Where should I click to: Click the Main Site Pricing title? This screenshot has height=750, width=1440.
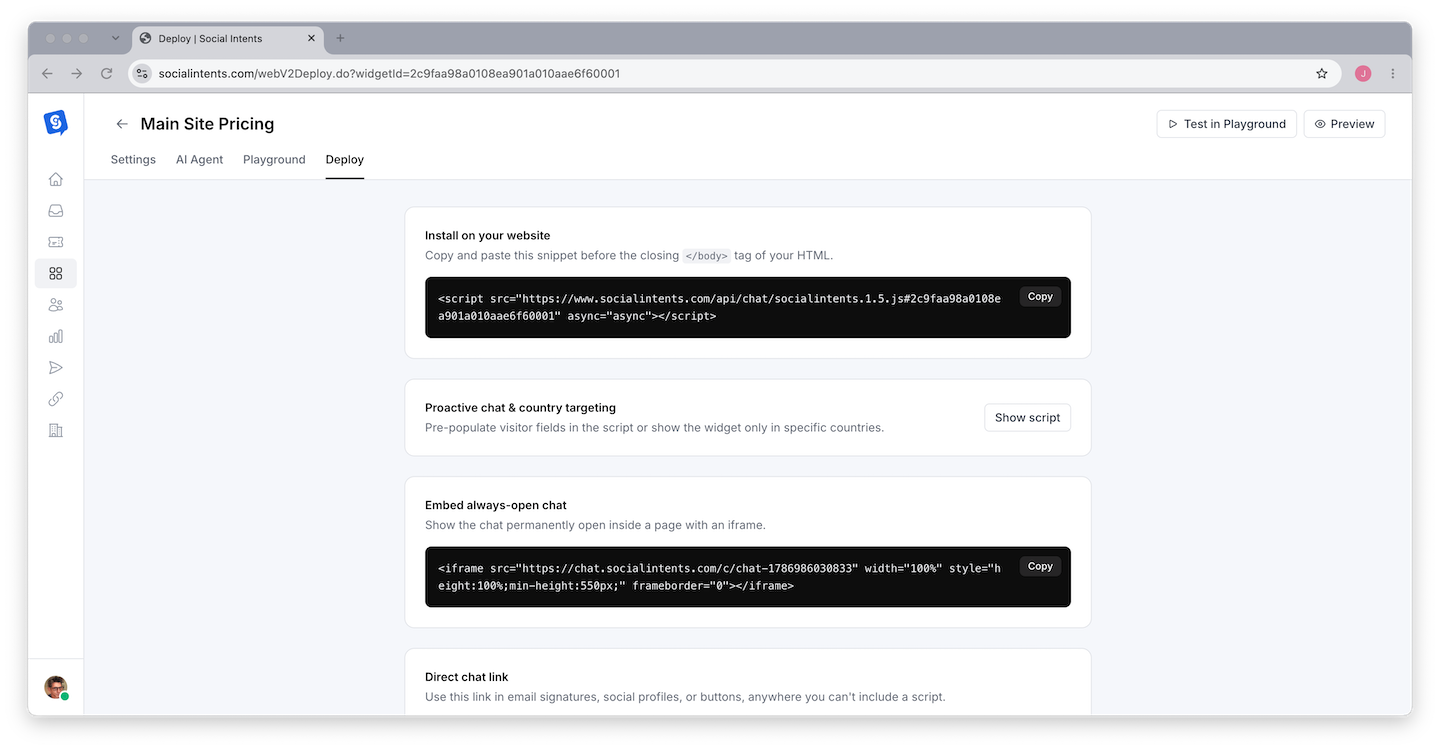[207, 124]
